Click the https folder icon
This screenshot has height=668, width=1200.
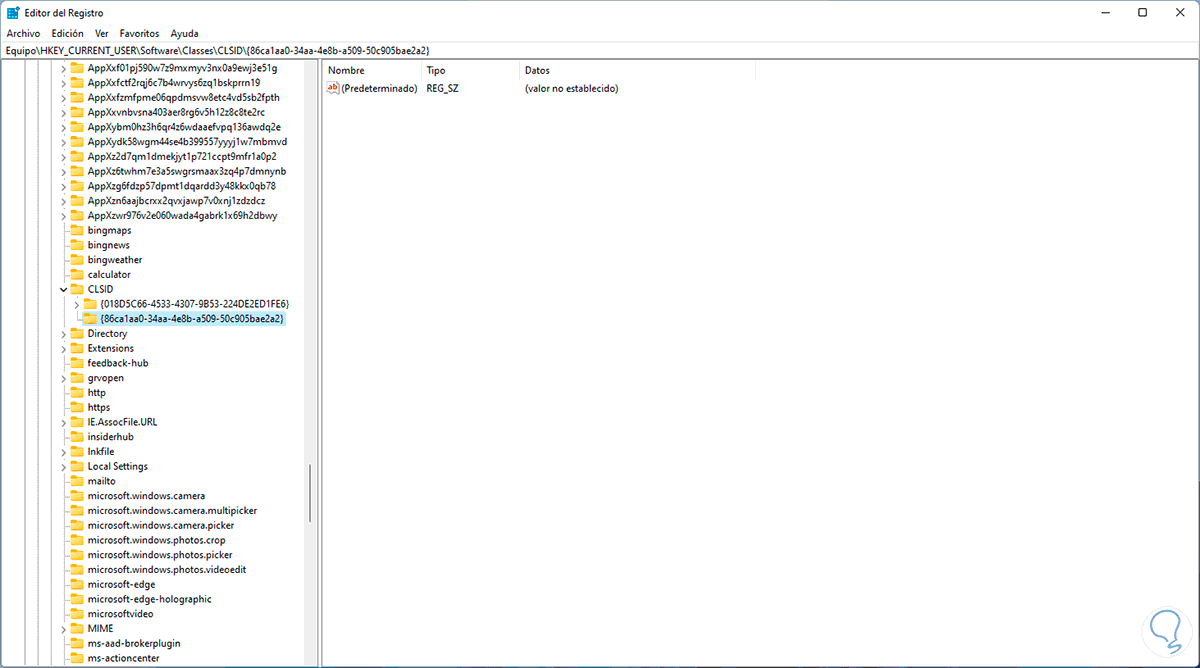click(x=77, y=408)
